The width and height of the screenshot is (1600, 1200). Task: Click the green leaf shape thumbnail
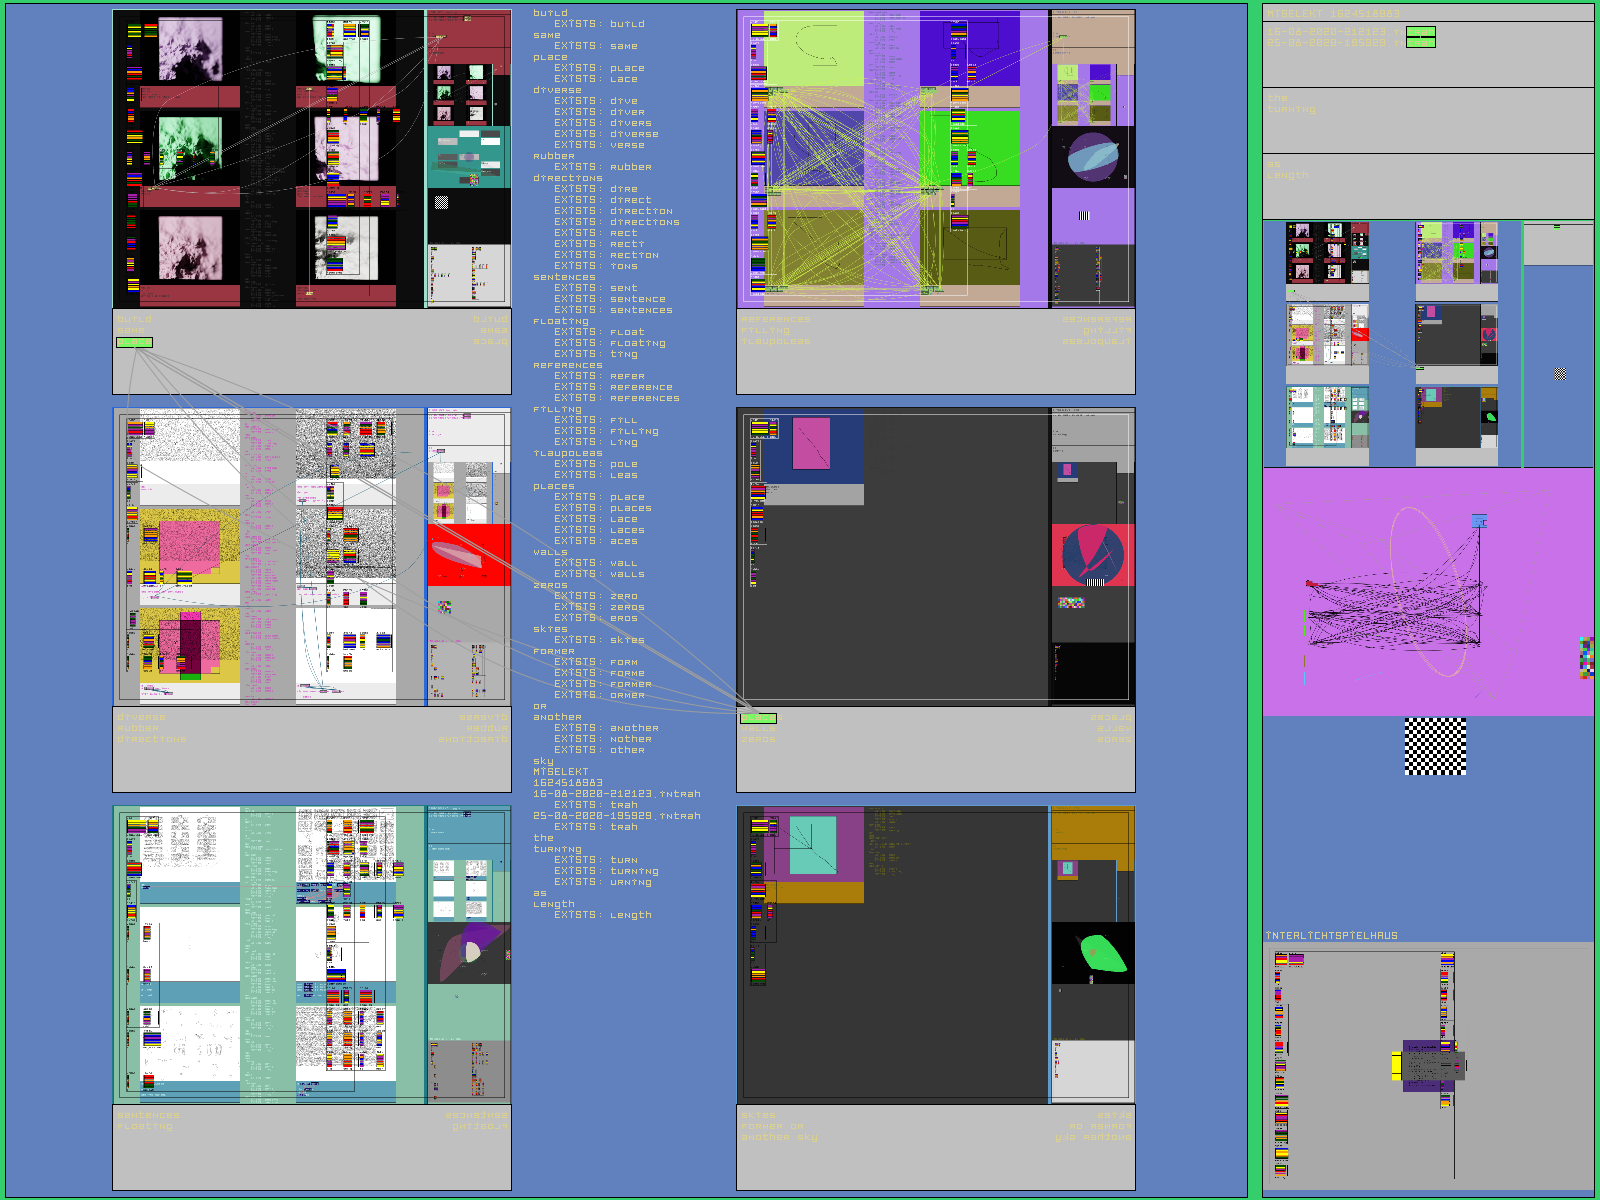coord(1098,953)
